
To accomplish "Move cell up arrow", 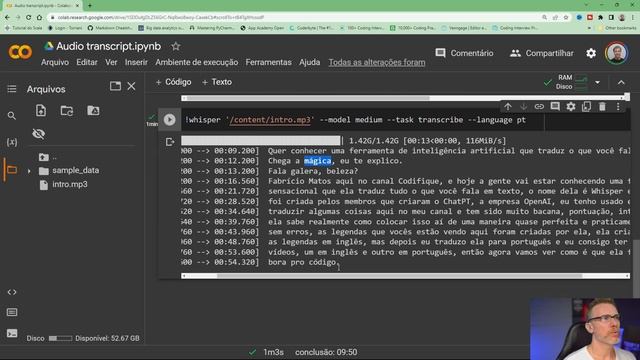I will tap(508, 107).
